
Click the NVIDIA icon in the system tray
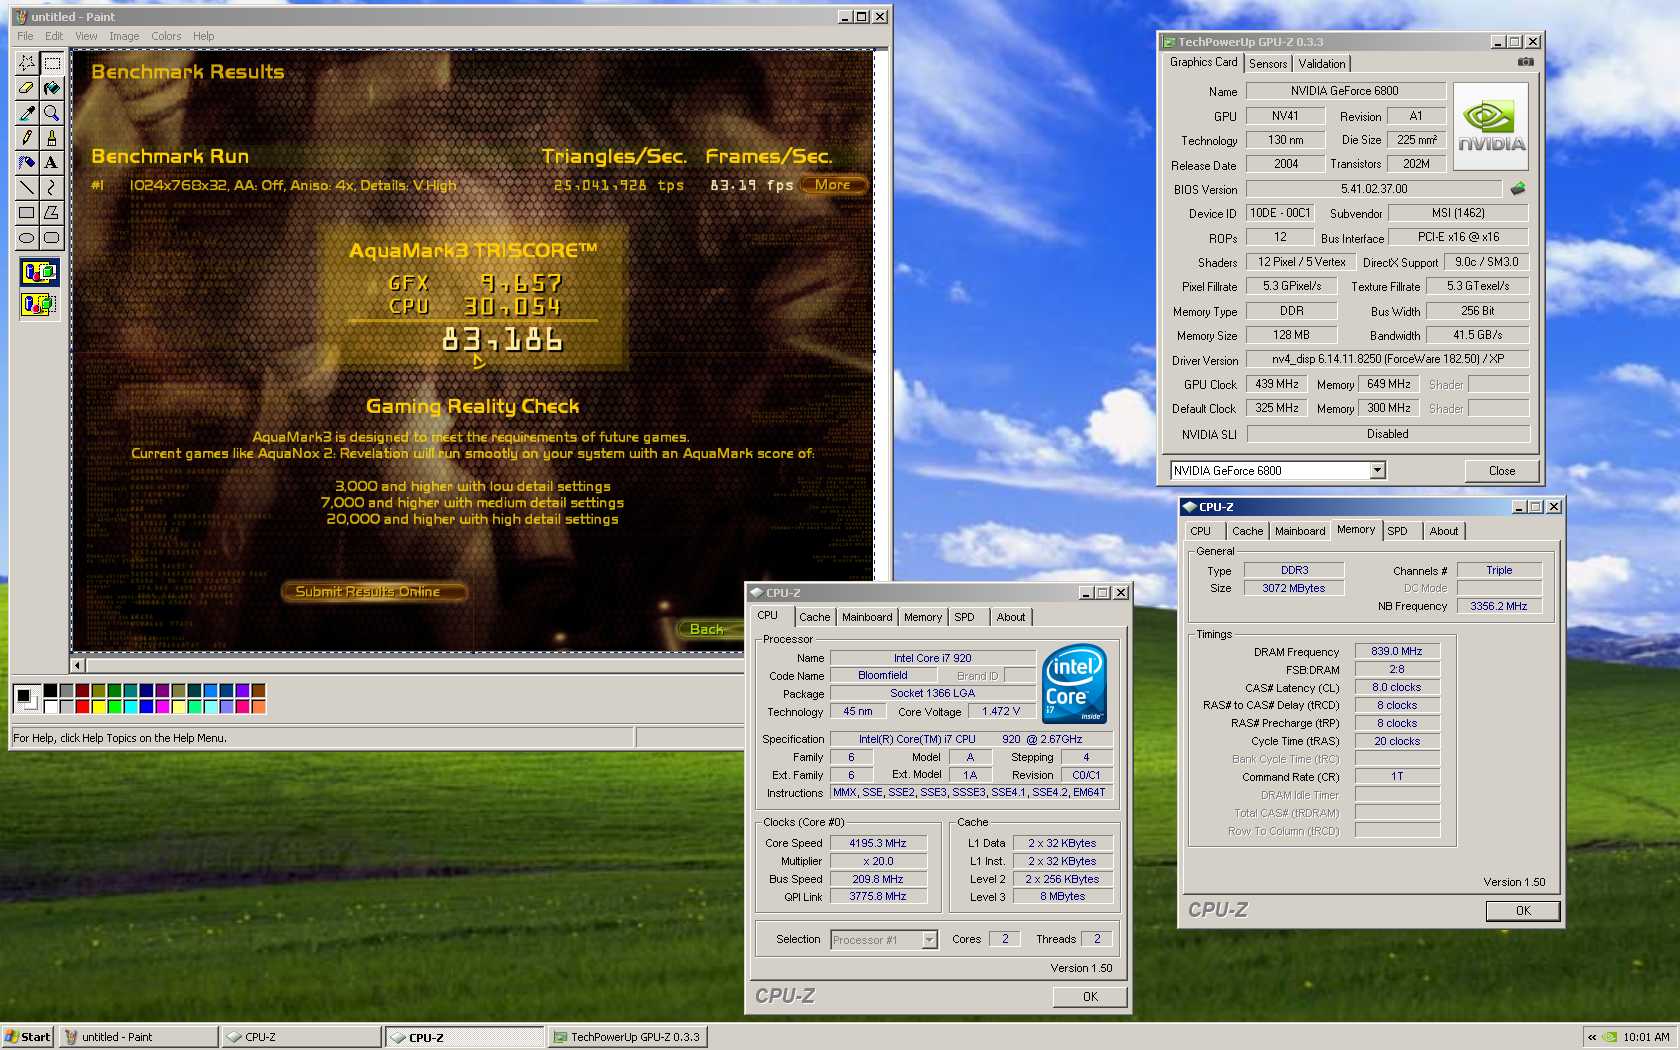[1610, 1037]
